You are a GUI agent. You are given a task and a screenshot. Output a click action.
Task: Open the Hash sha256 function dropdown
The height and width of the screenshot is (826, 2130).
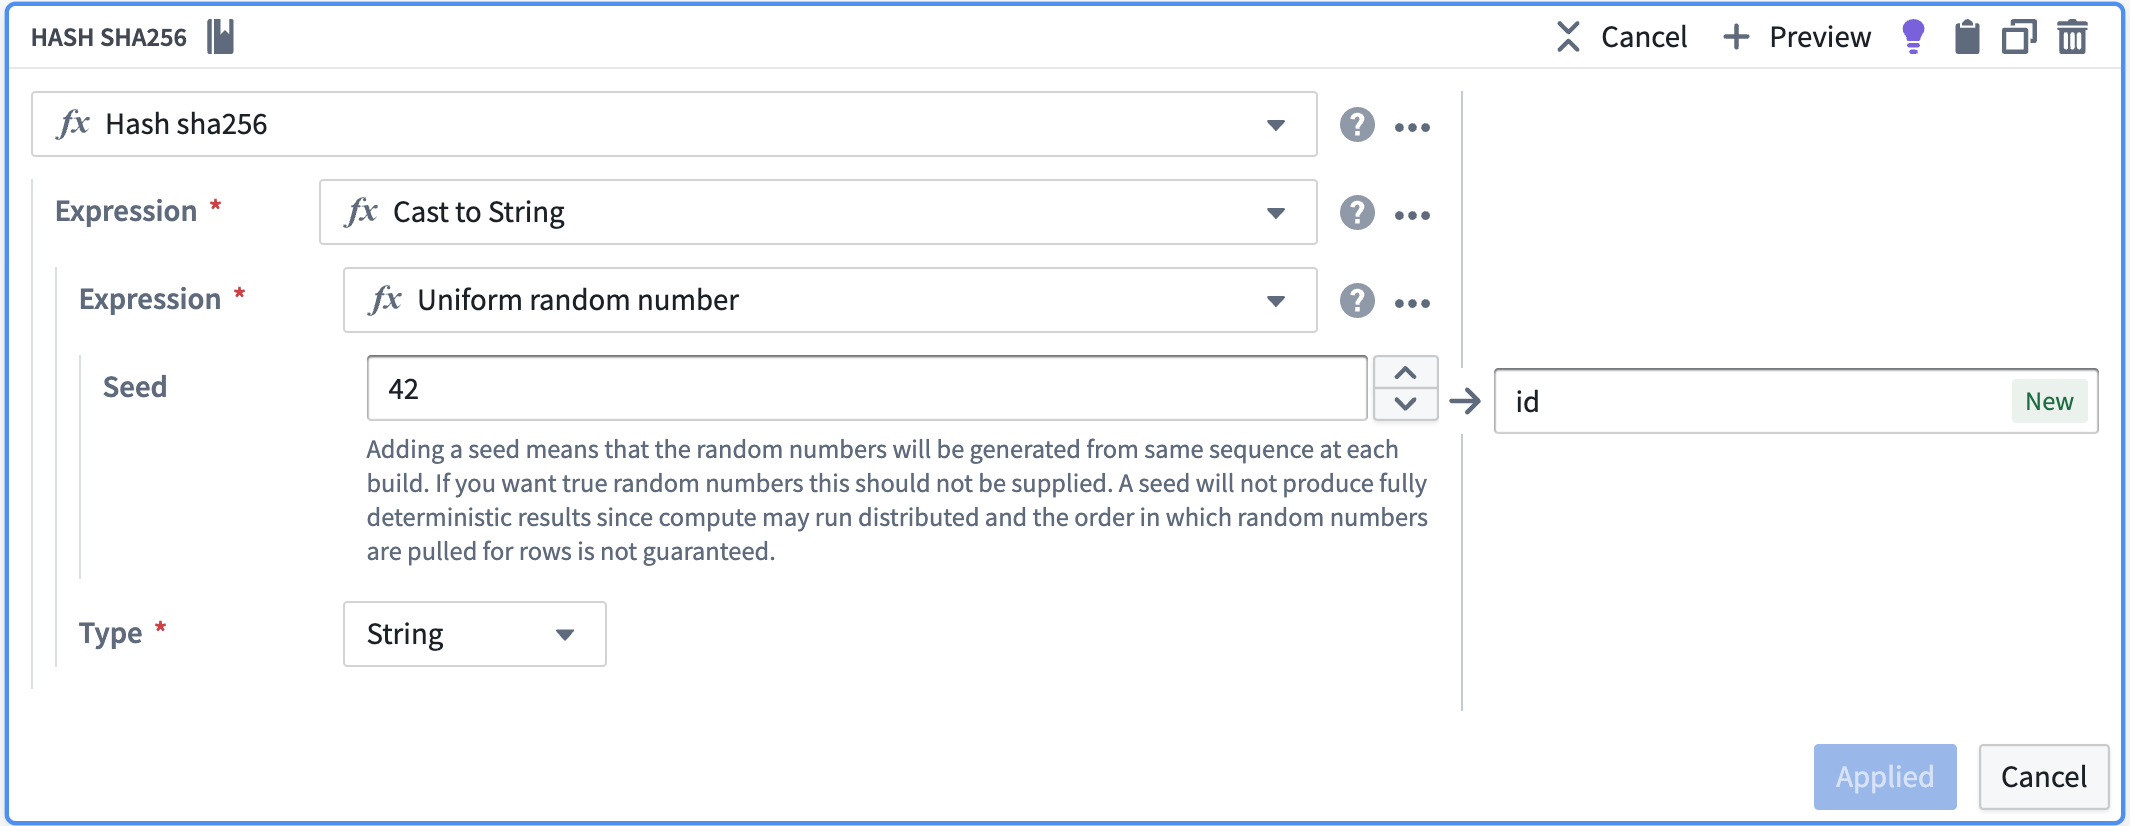tap(1276, 125)
